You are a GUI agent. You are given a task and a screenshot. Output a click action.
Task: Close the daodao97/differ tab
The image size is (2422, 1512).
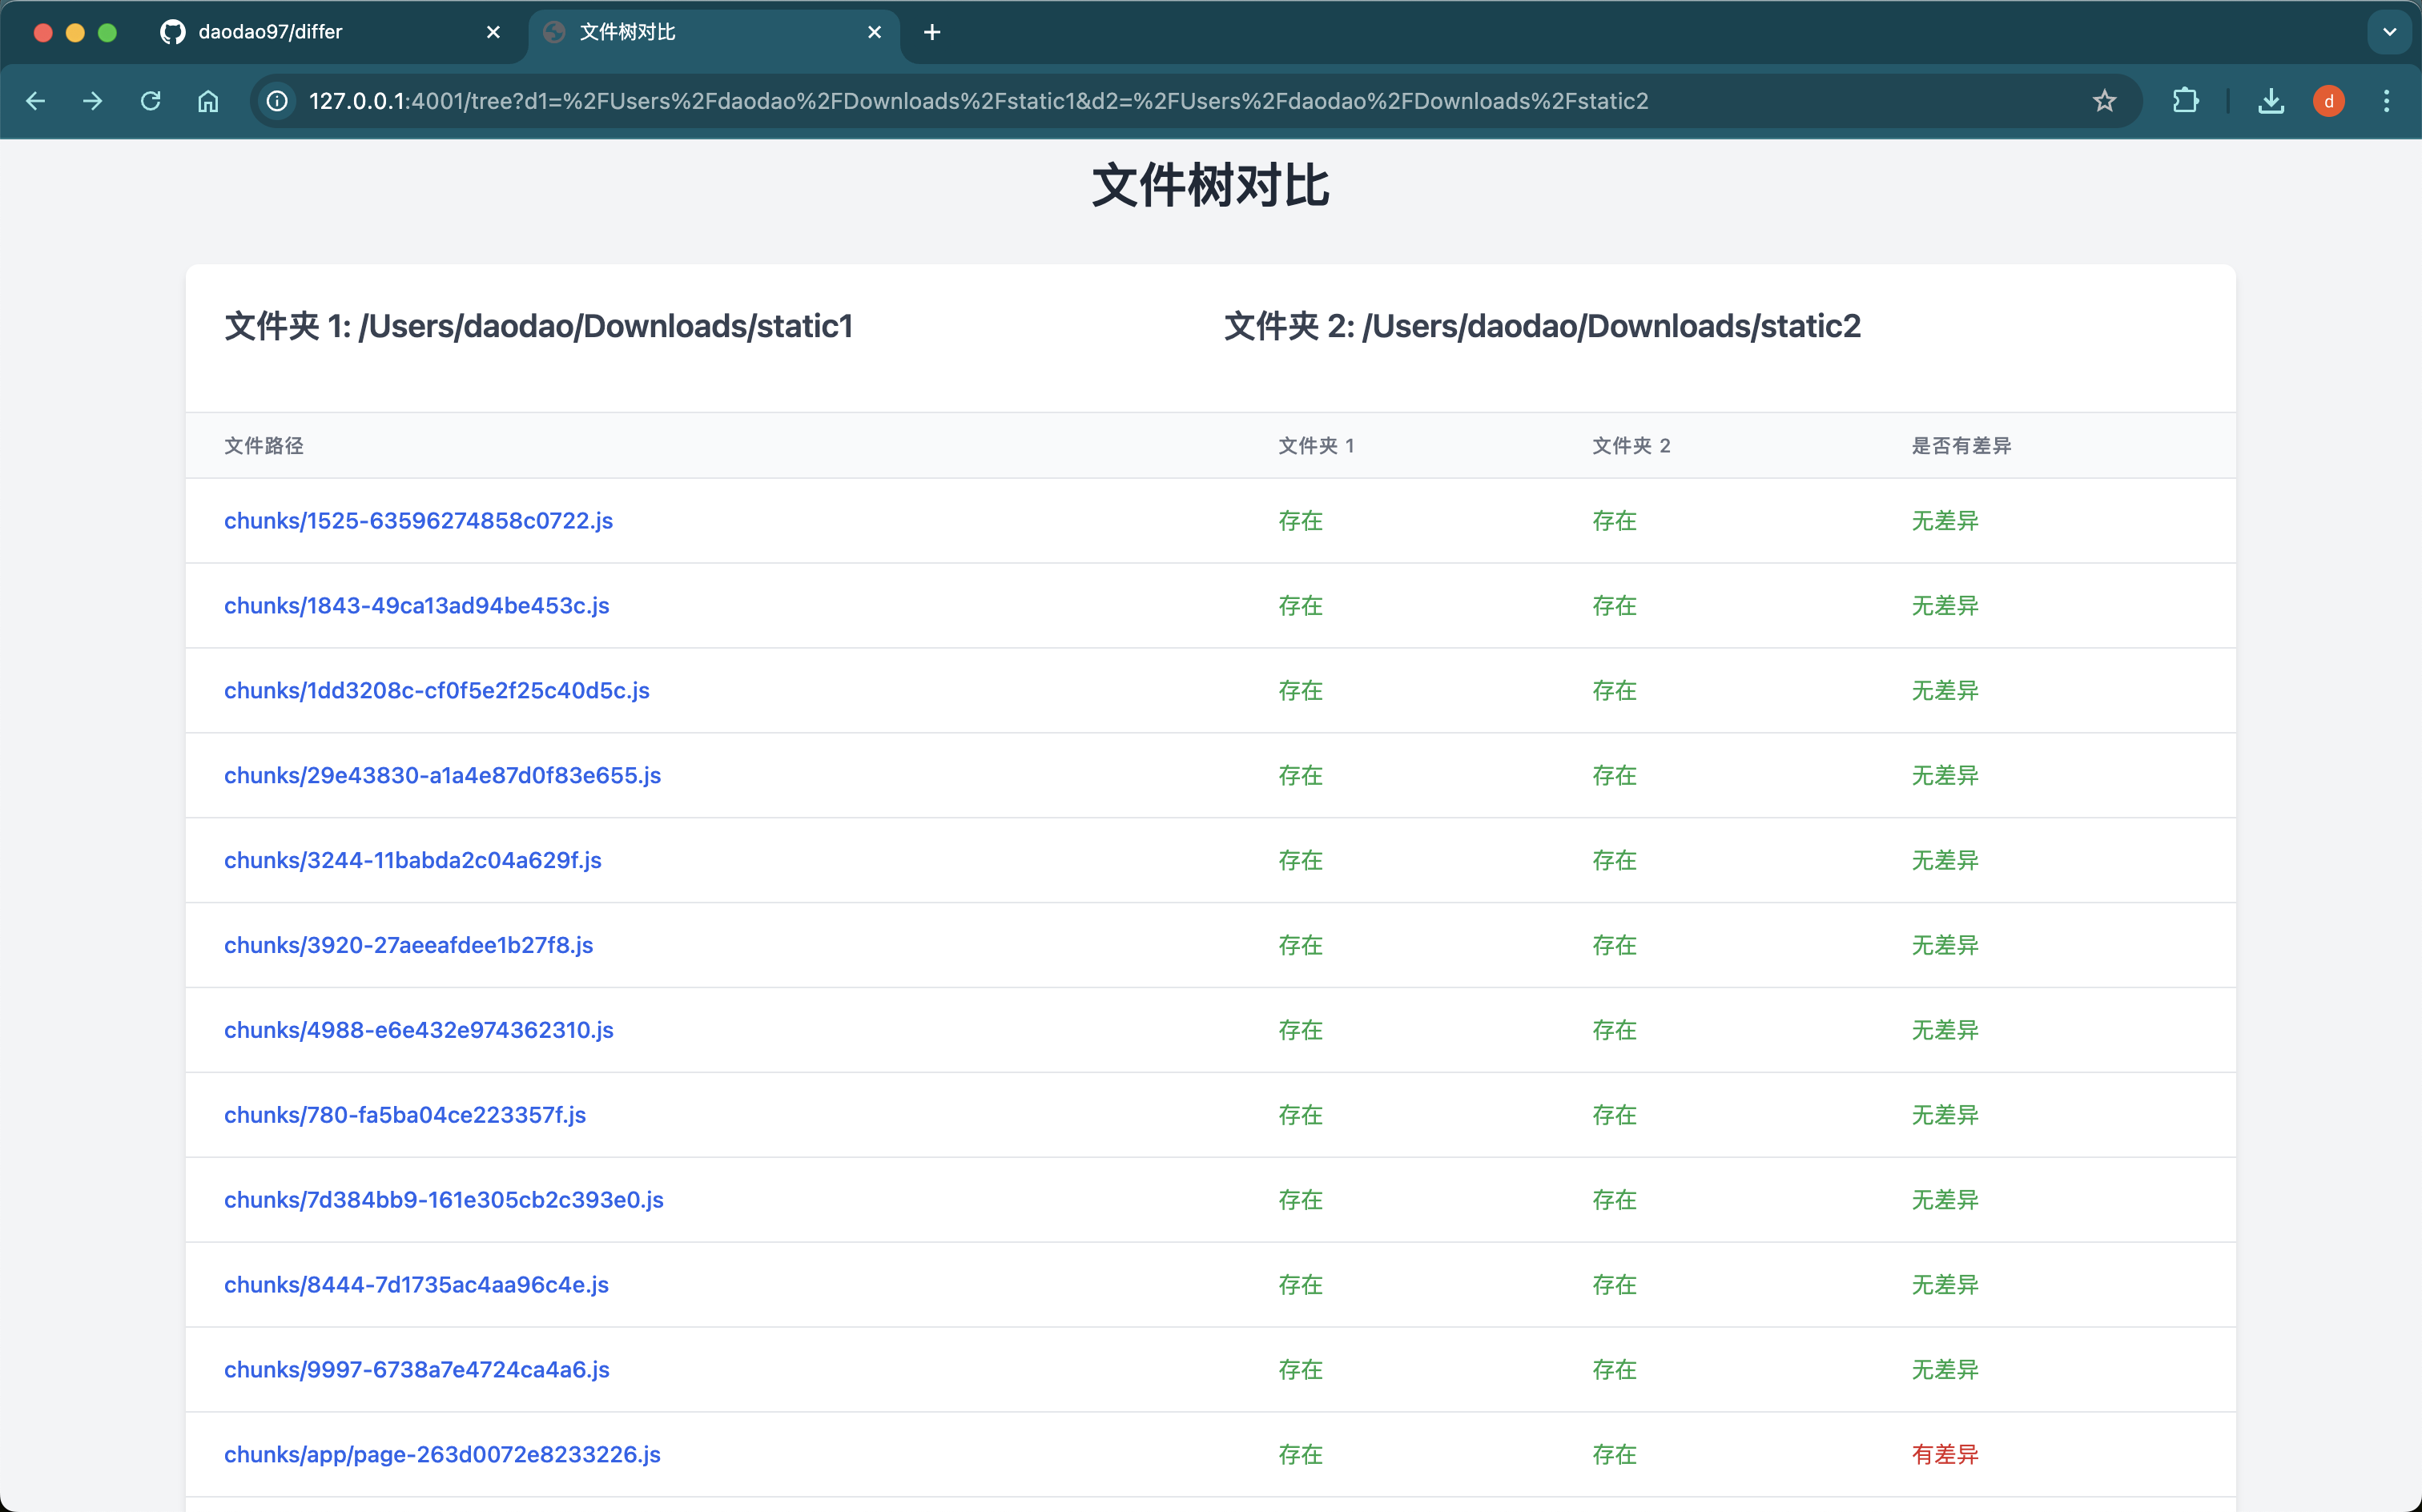click(493, 32)
